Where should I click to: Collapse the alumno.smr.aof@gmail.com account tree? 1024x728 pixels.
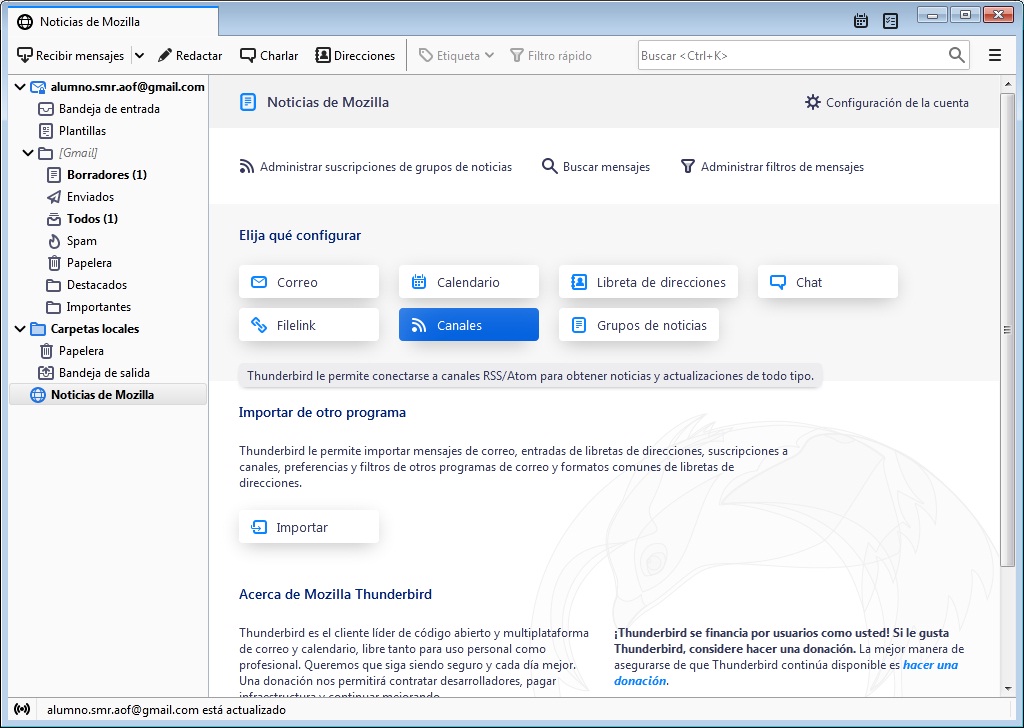20,87
